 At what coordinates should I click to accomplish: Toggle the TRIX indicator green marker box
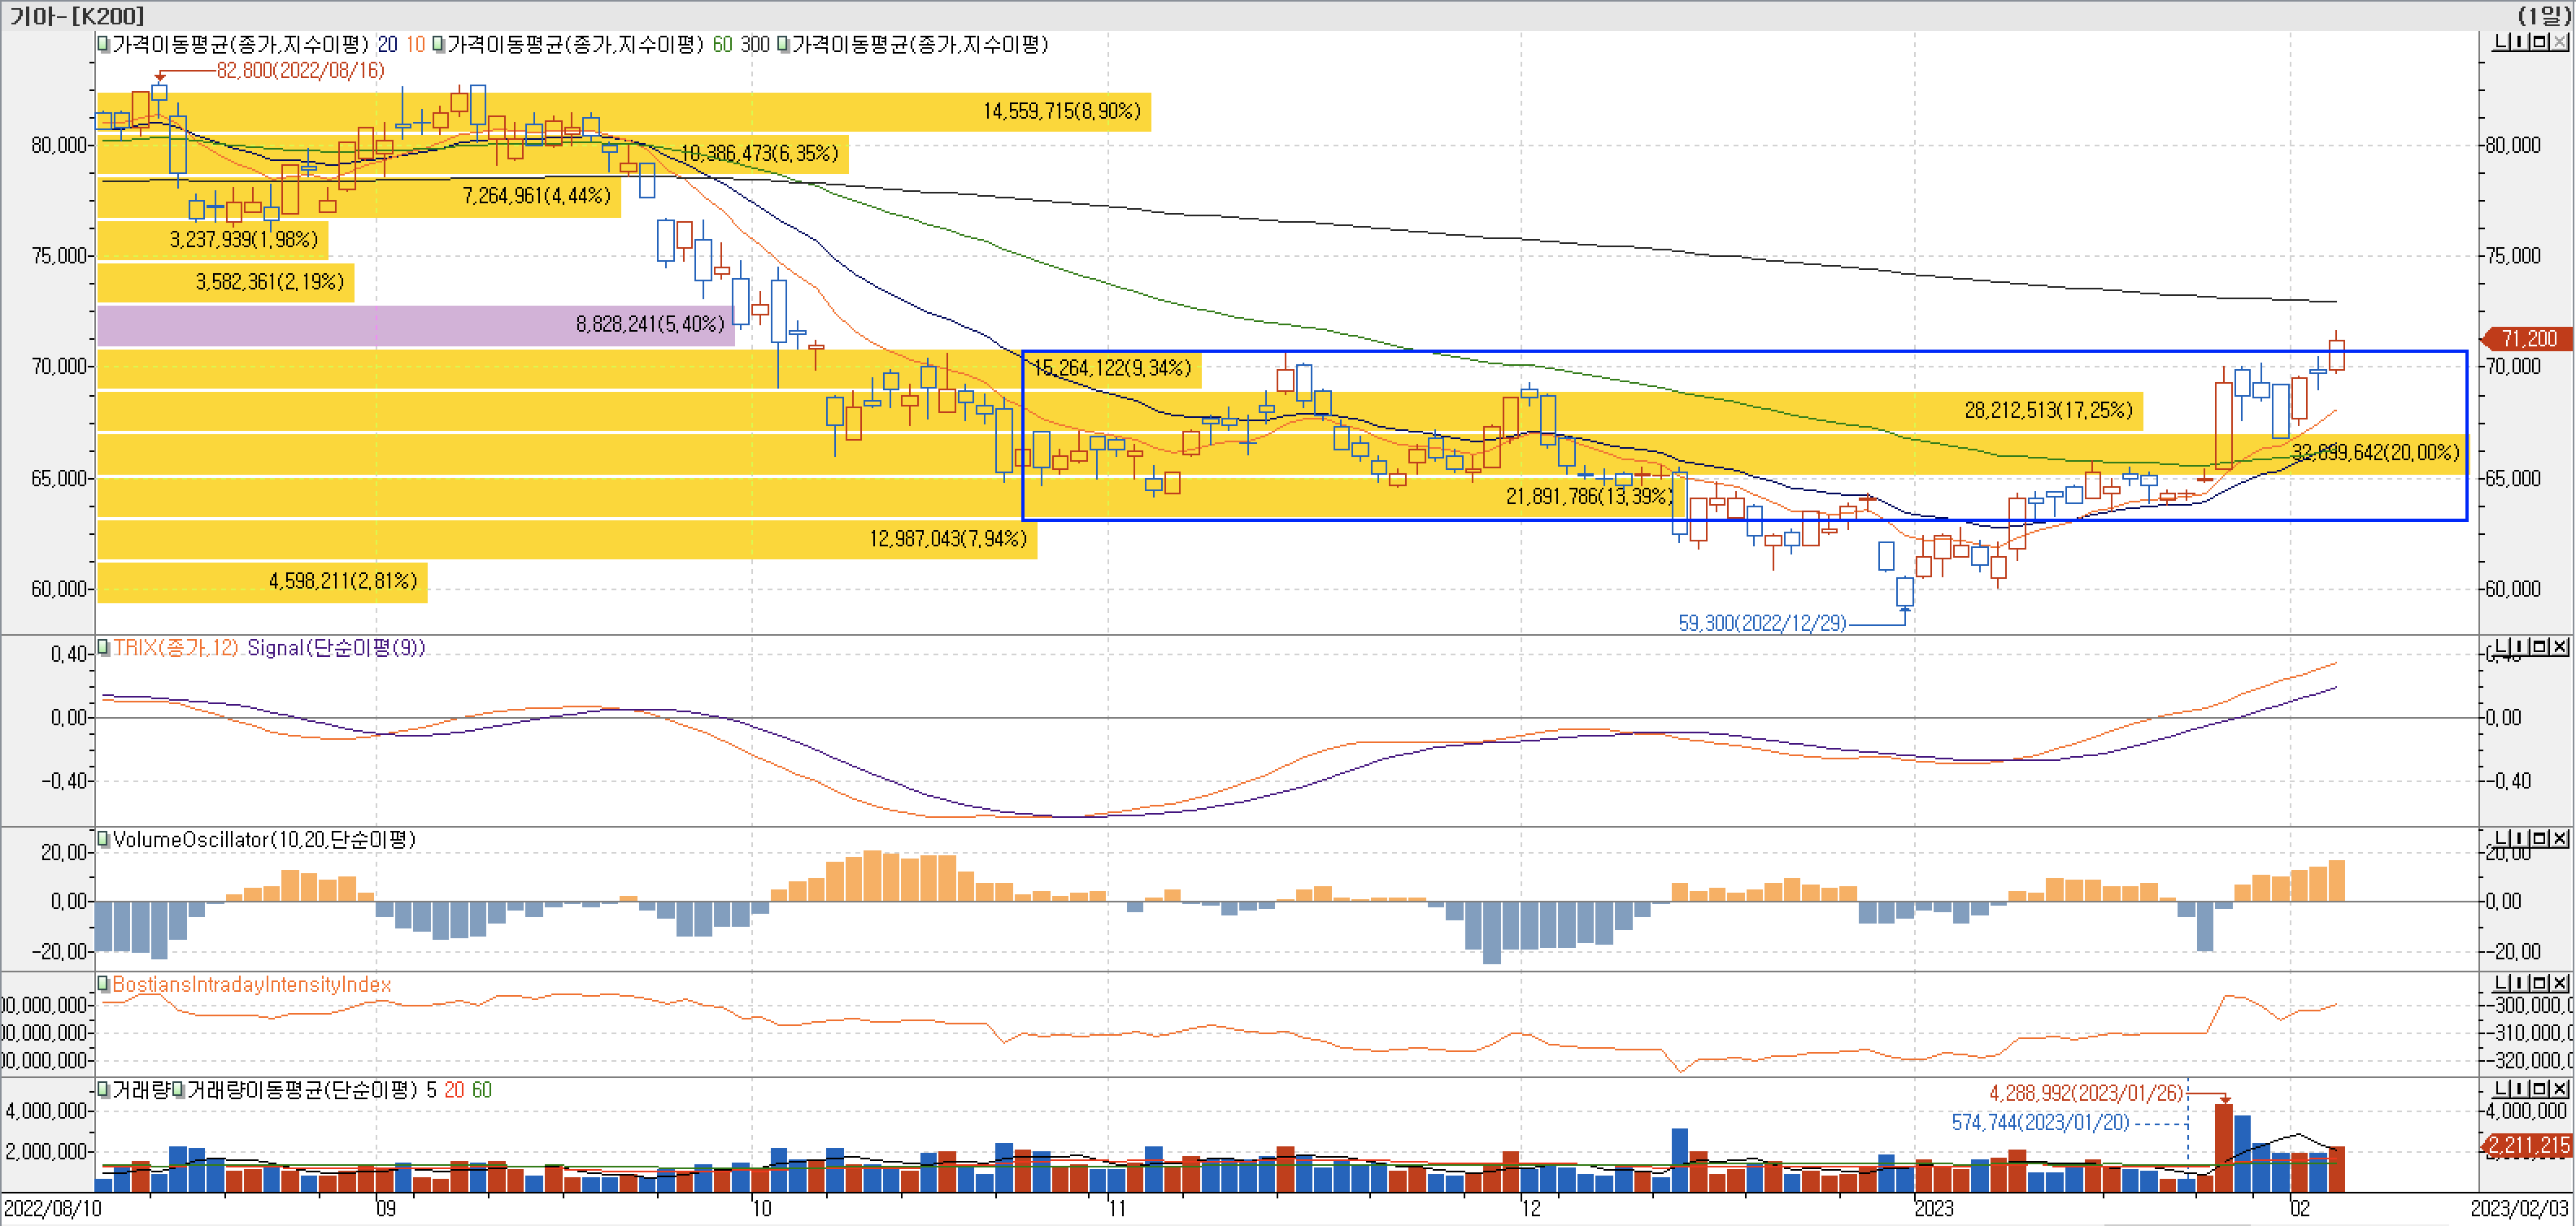103,647
